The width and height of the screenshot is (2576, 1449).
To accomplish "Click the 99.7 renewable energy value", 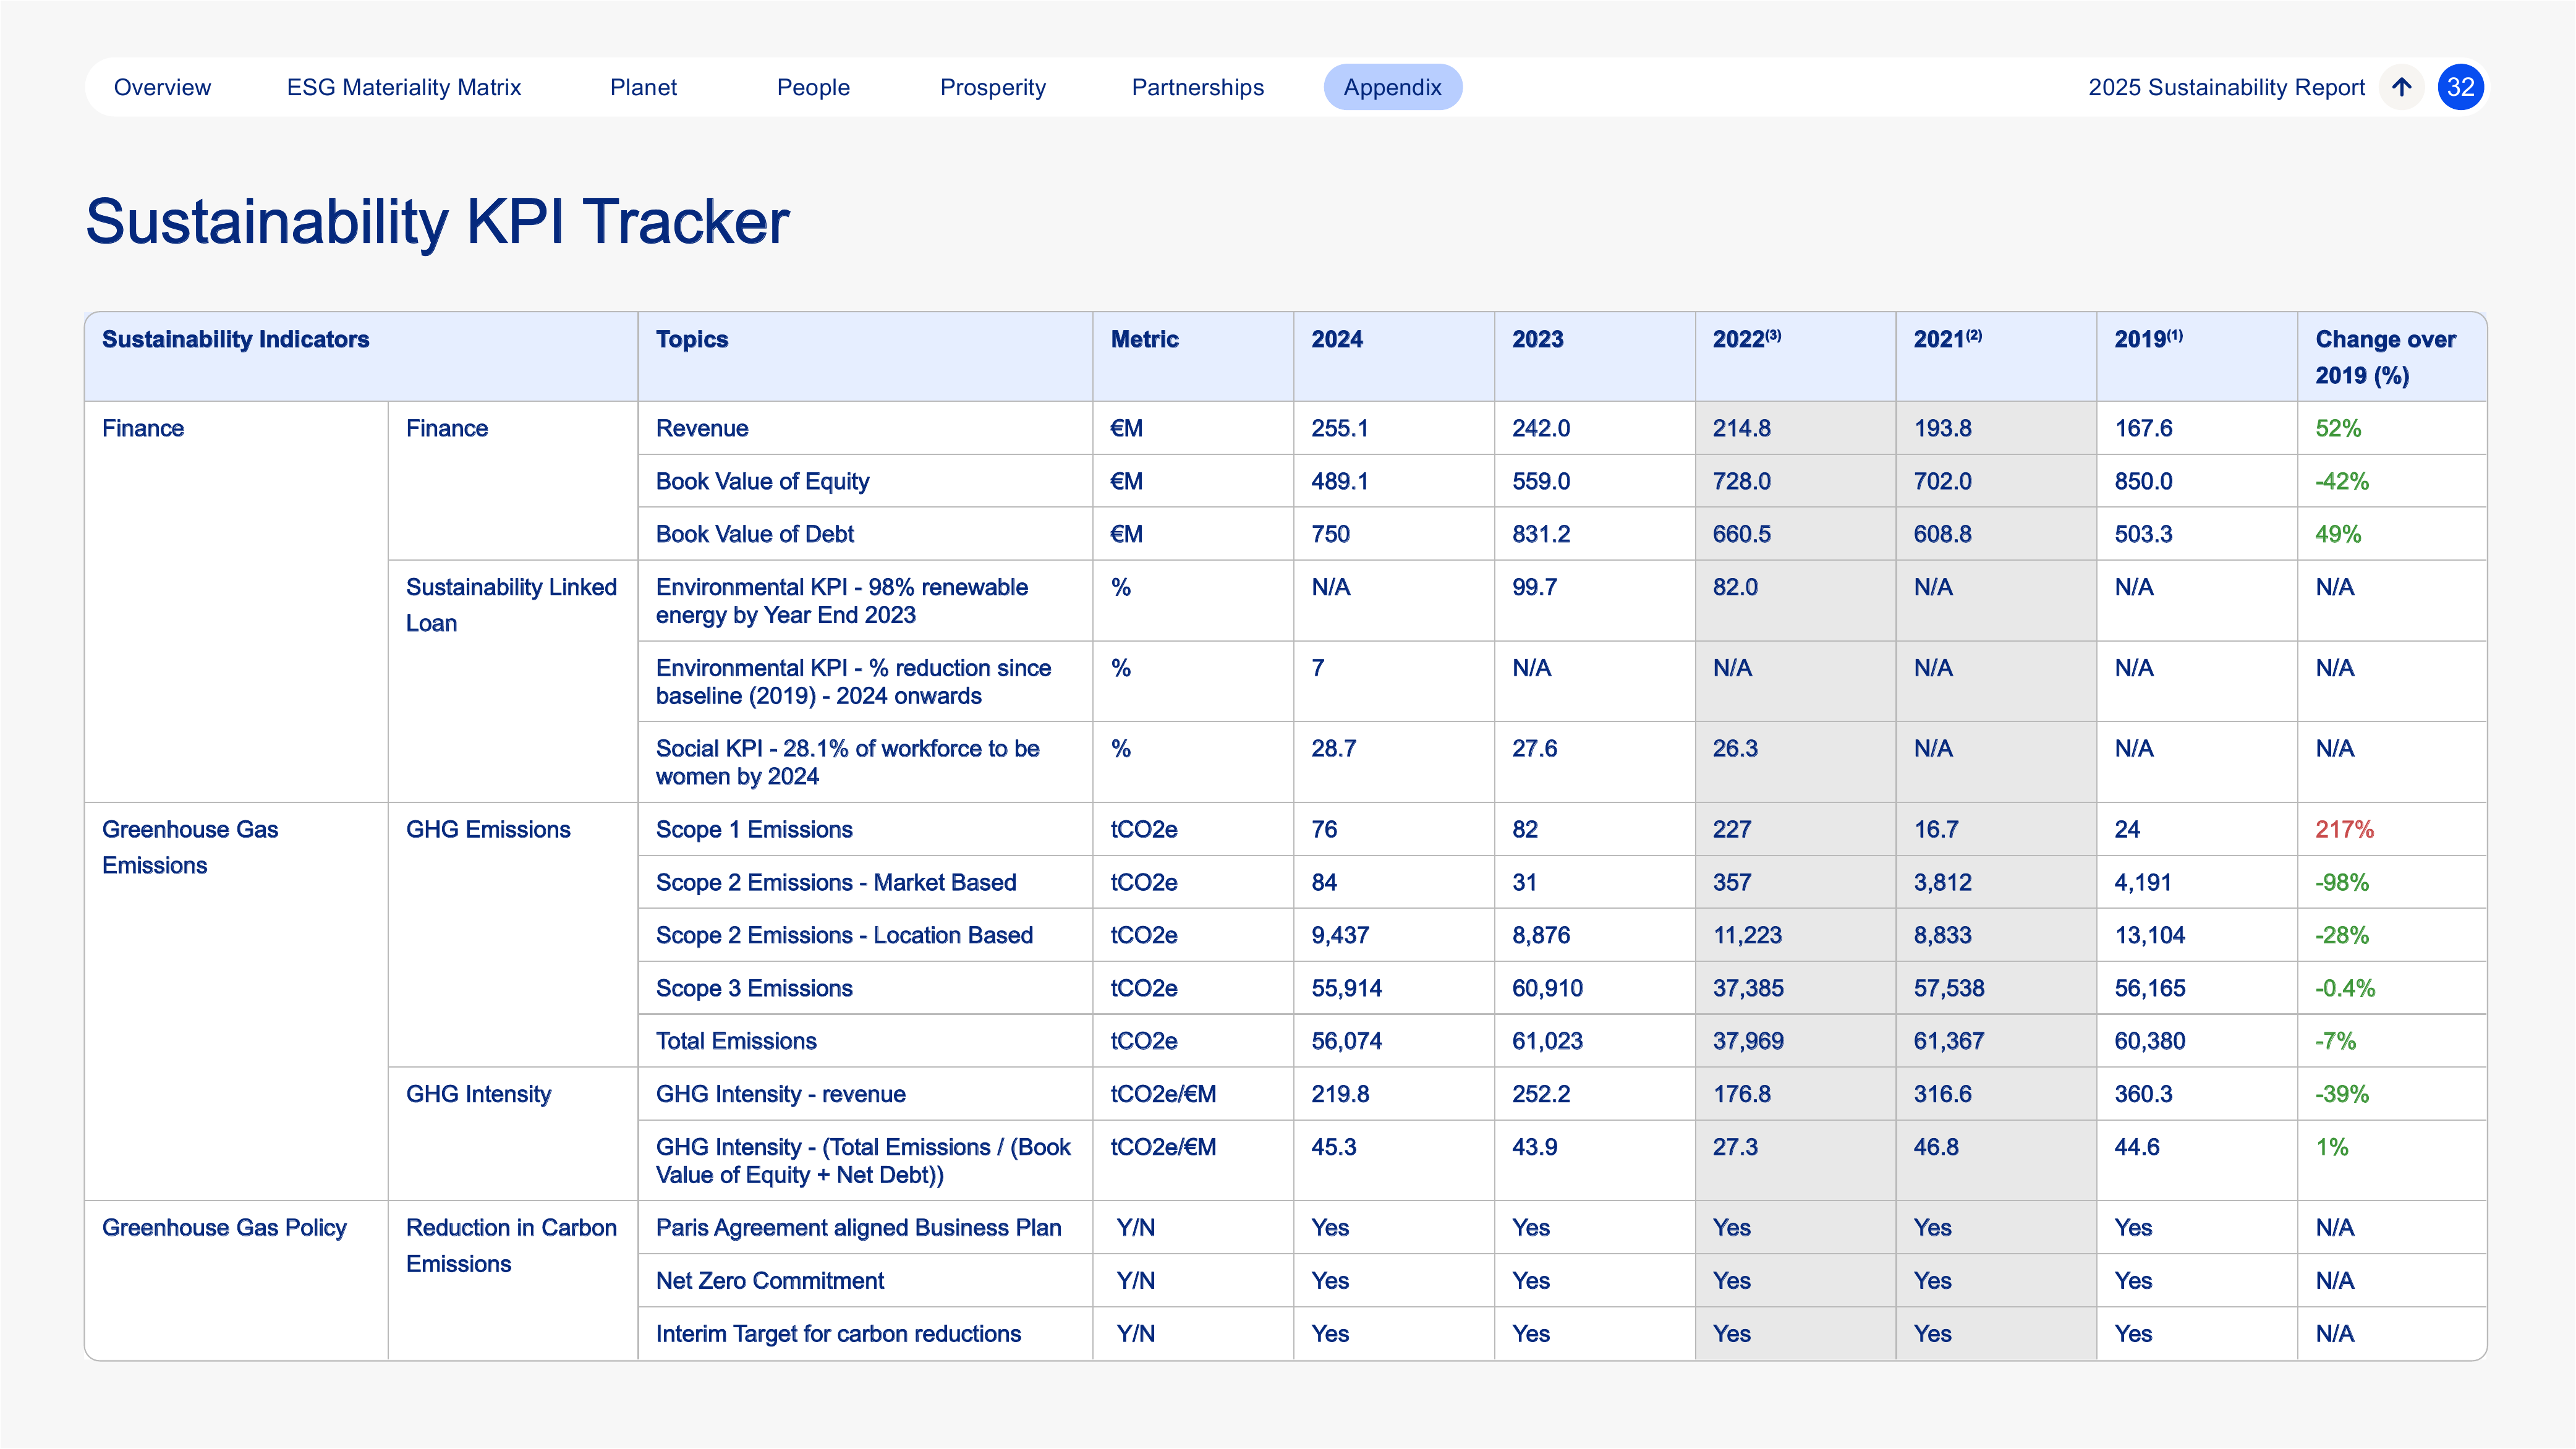I will click(x=1534, y=587).
